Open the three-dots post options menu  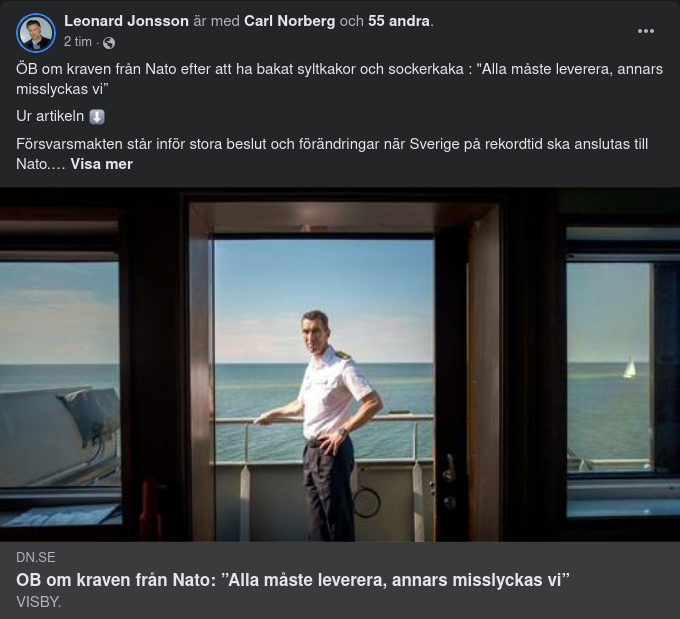[x=645, y=31]
